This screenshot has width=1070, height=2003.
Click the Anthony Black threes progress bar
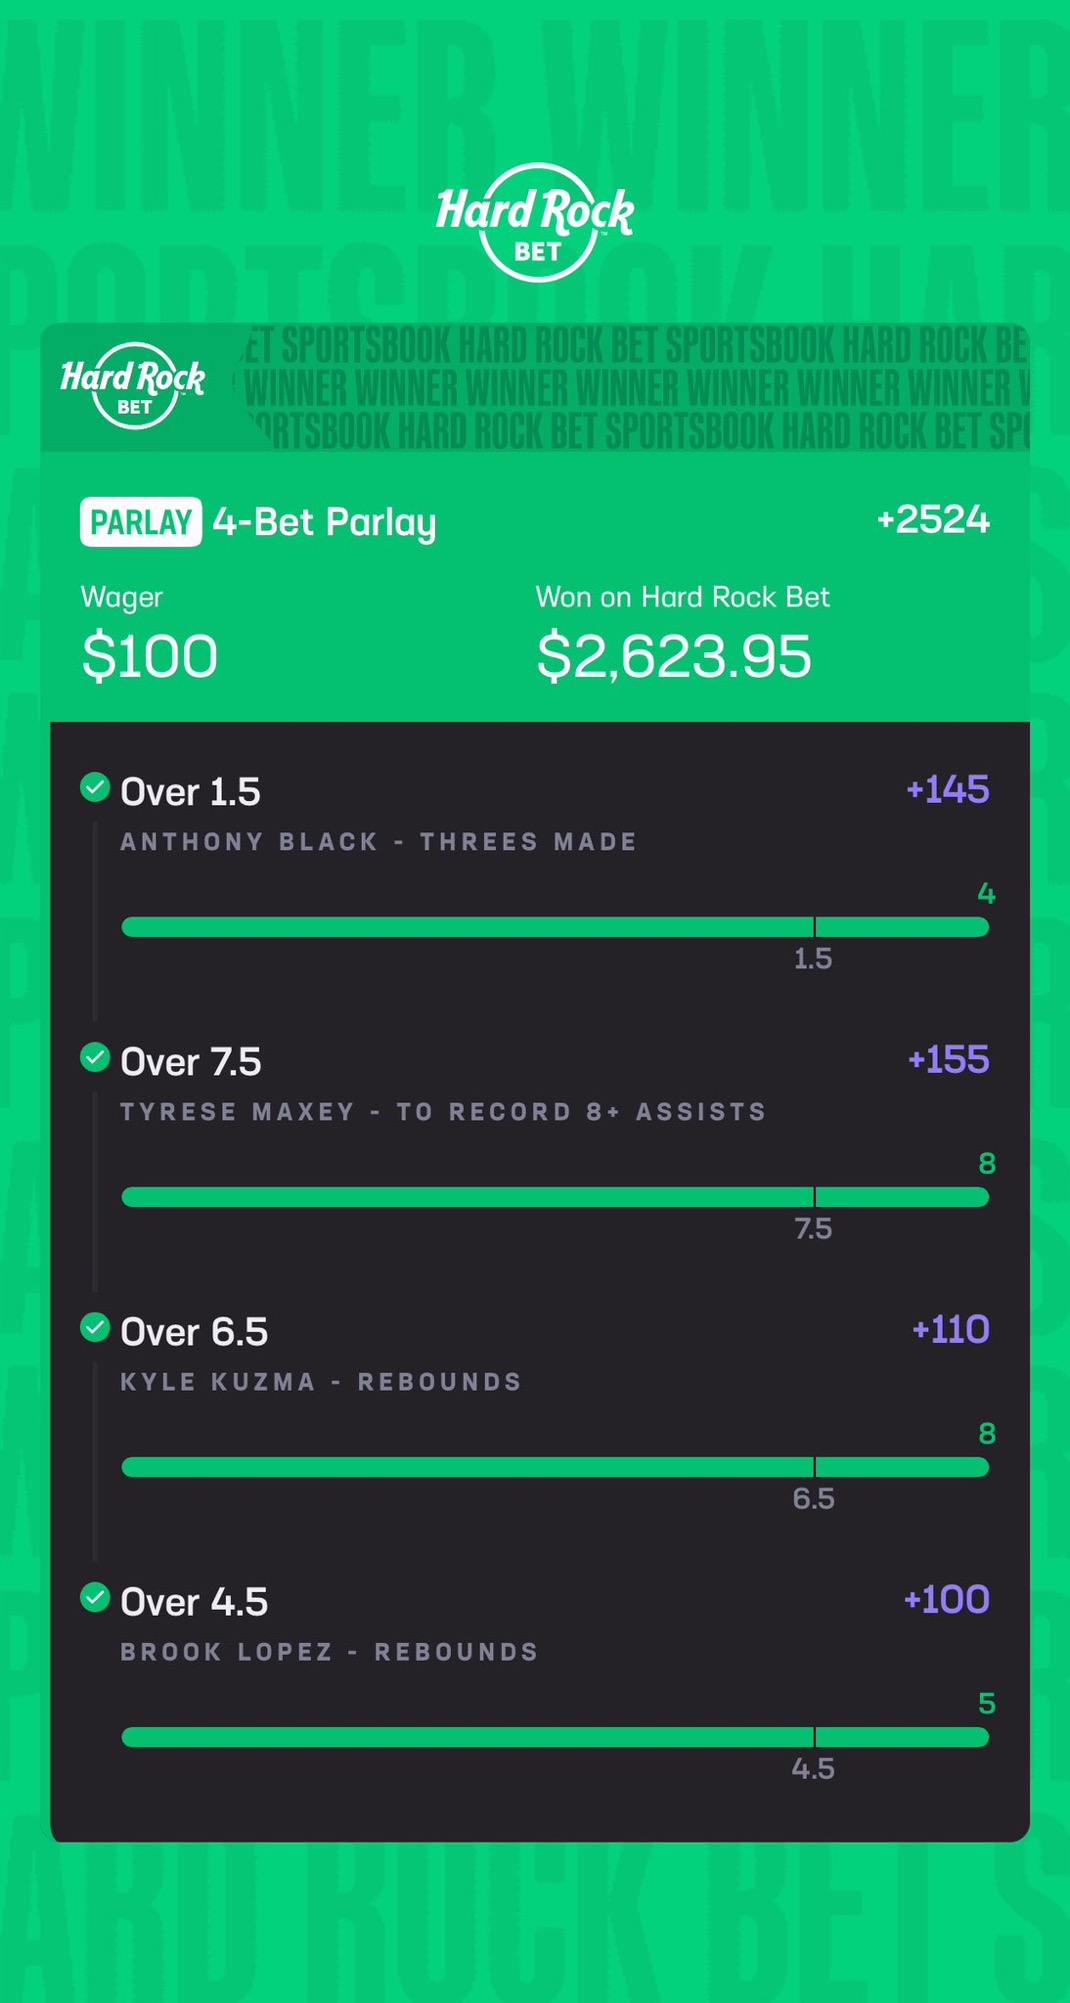pyautogui.click(x=555, y=927)
